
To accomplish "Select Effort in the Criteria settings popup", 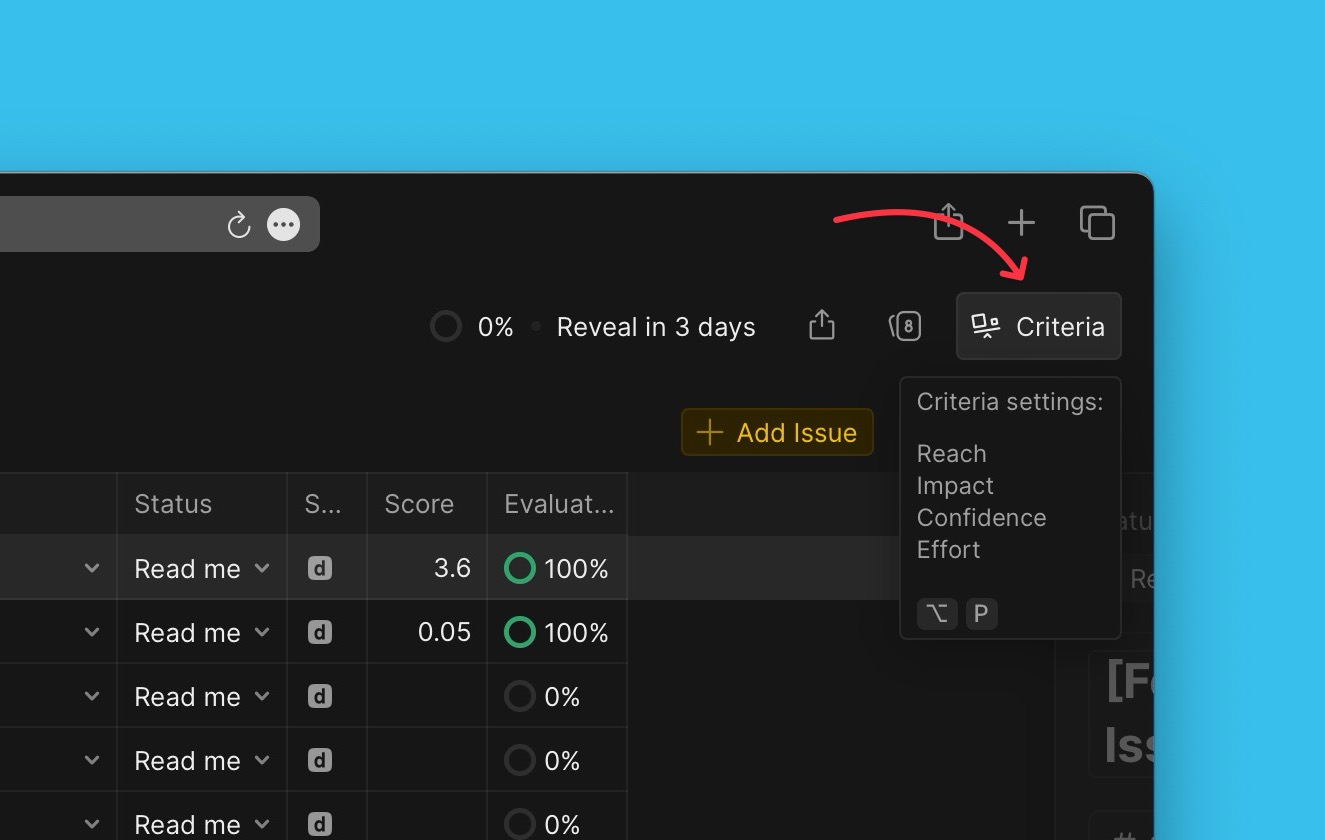I will [x=947, y=549].
